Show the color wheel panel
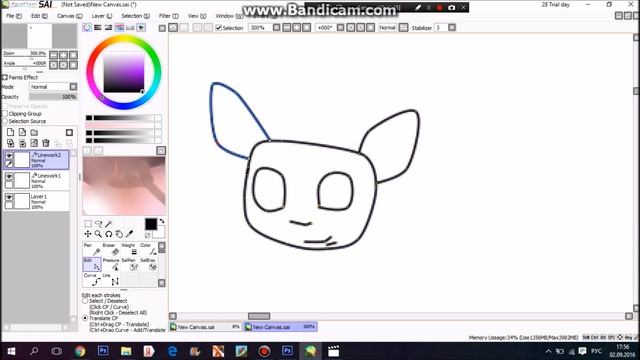This screenshot has height=360, width=640. coord(87,27)
